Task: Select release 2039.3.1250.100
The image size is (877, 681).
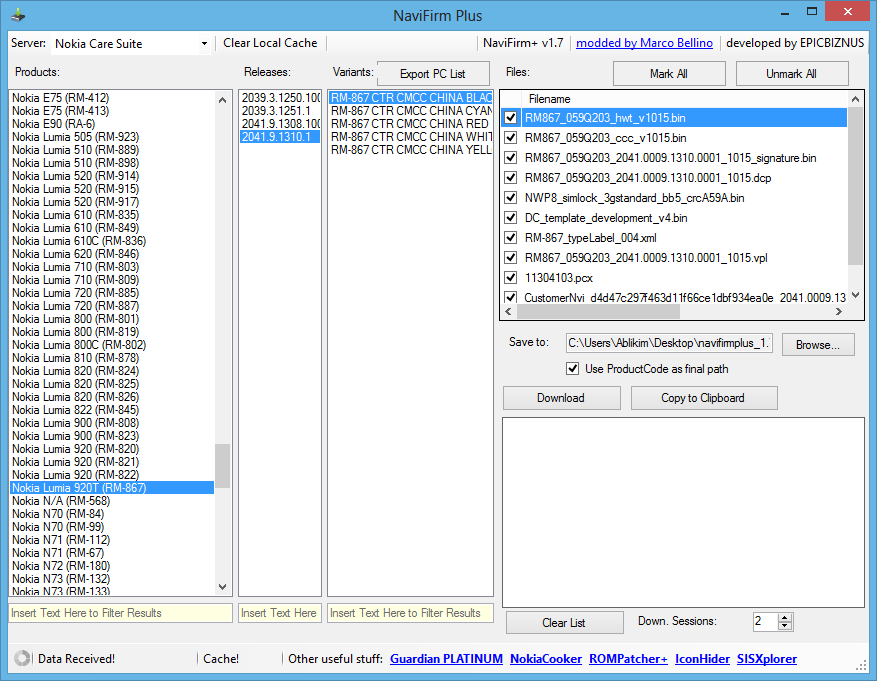Action: 280,98
